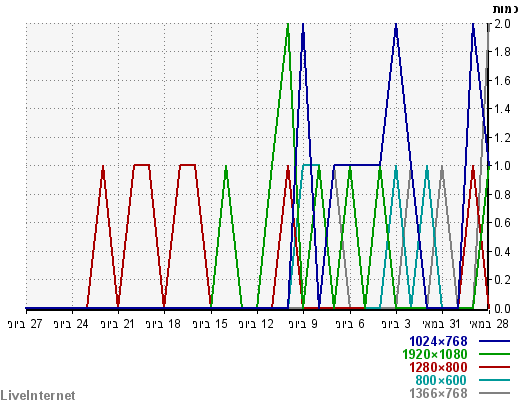The width and height of the screenshot is (520, 405).
Task: Click the 9 ביונ date axis label
Action: (303, 324)
